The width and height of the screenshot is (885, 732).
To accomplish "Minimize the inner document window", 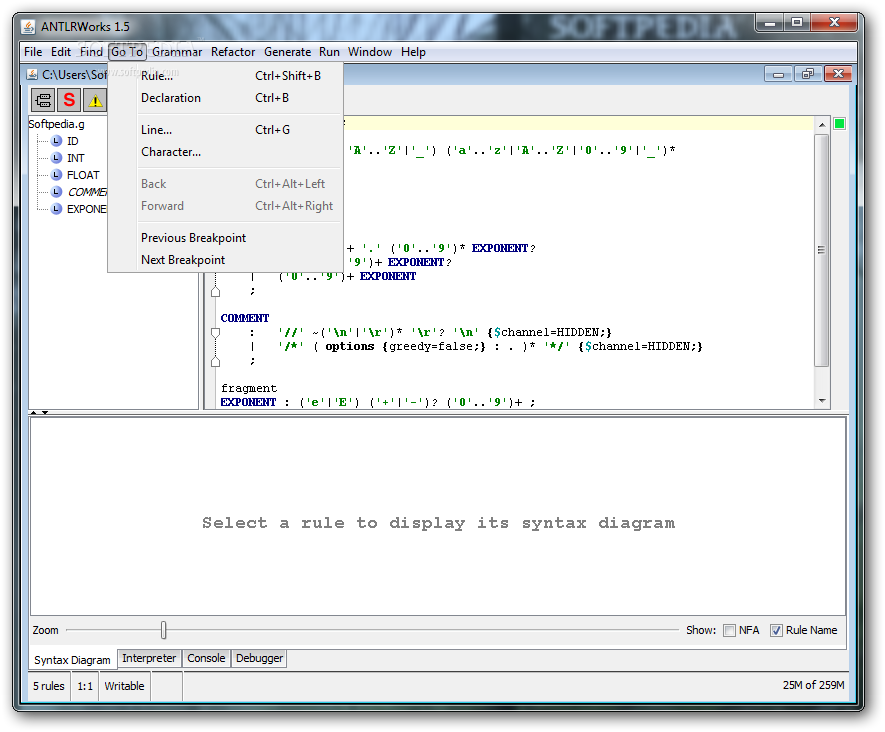I will 778,74.
